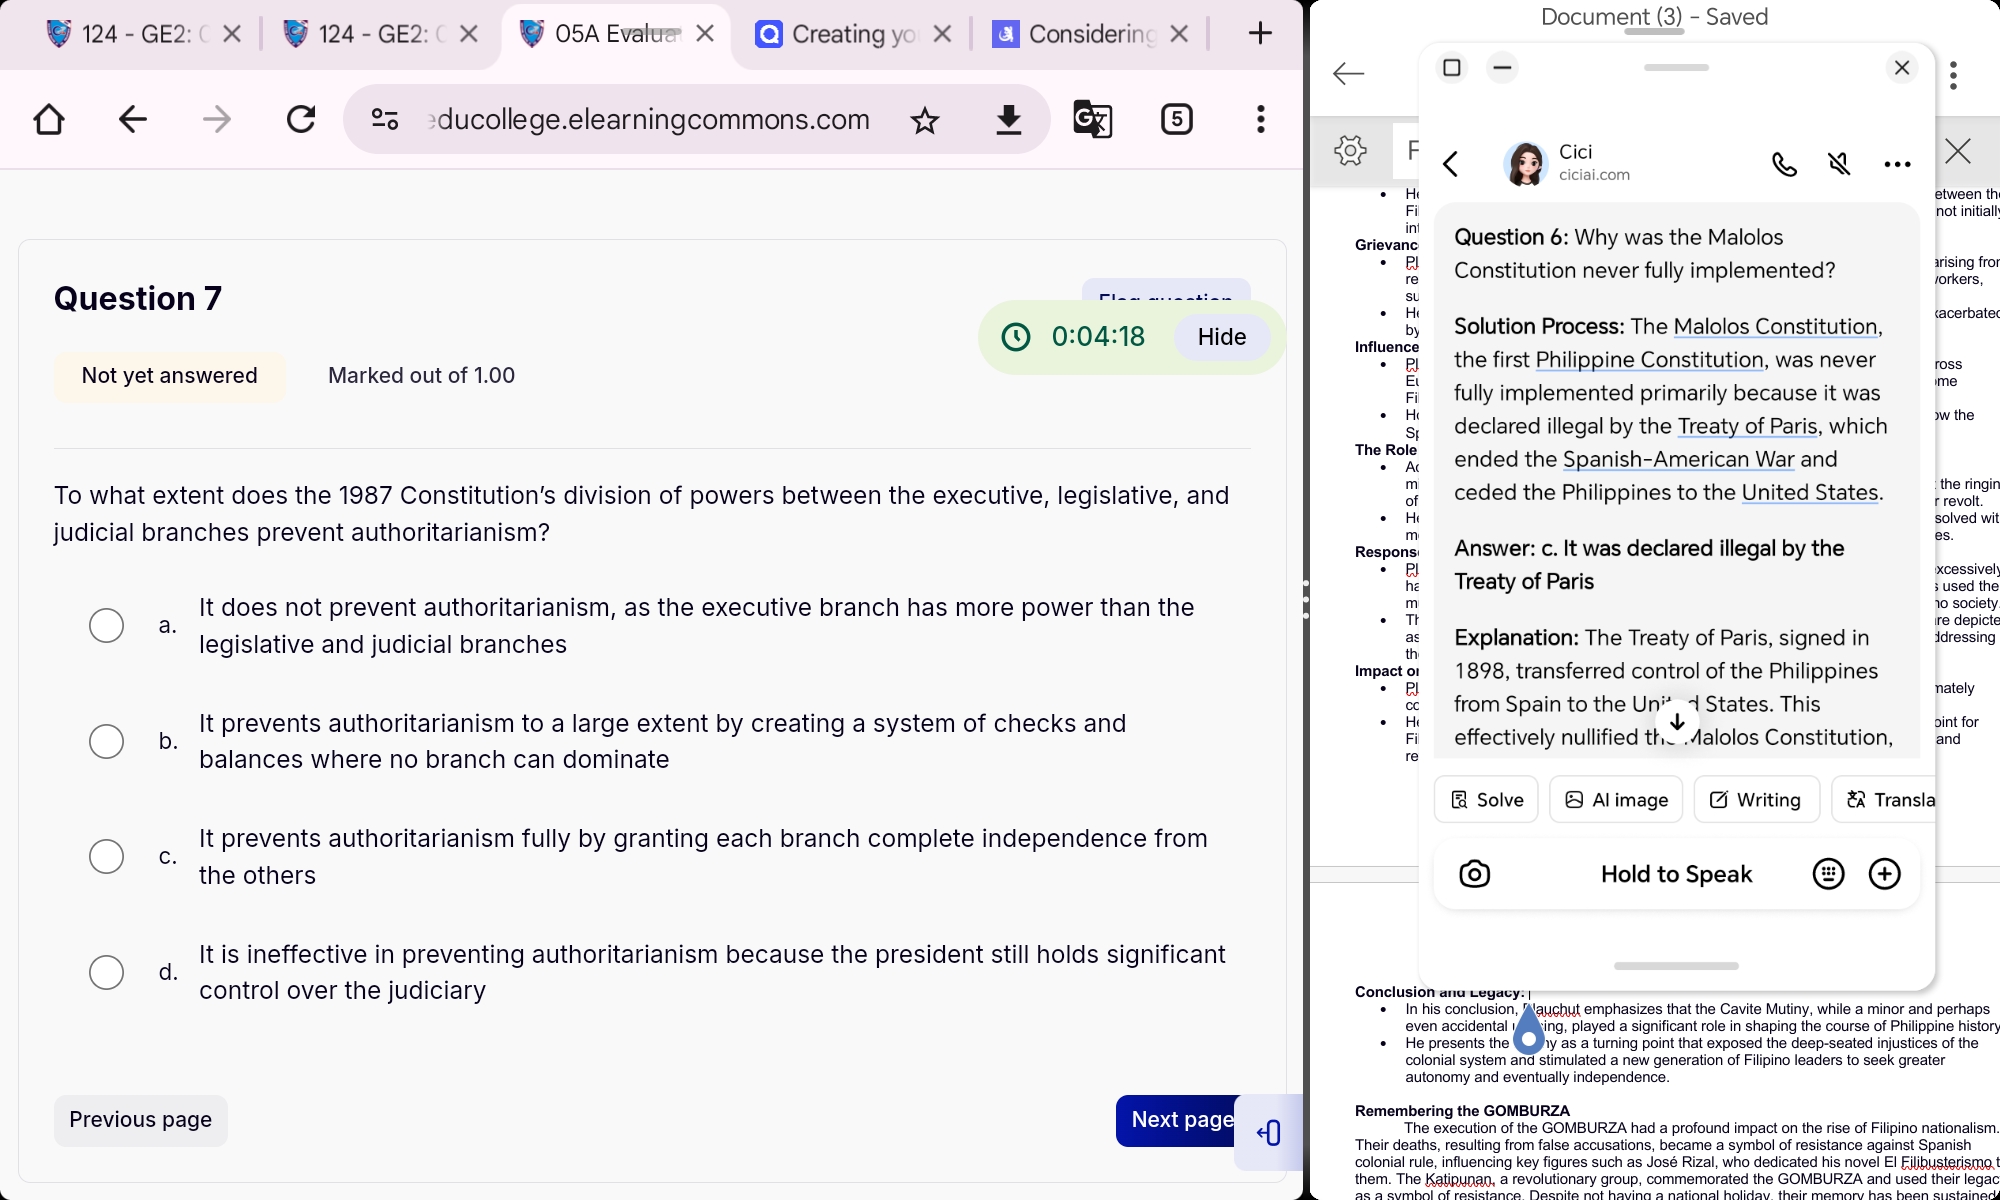Select radio button for answer option d

pyautogui.click(x=107, y=971)
